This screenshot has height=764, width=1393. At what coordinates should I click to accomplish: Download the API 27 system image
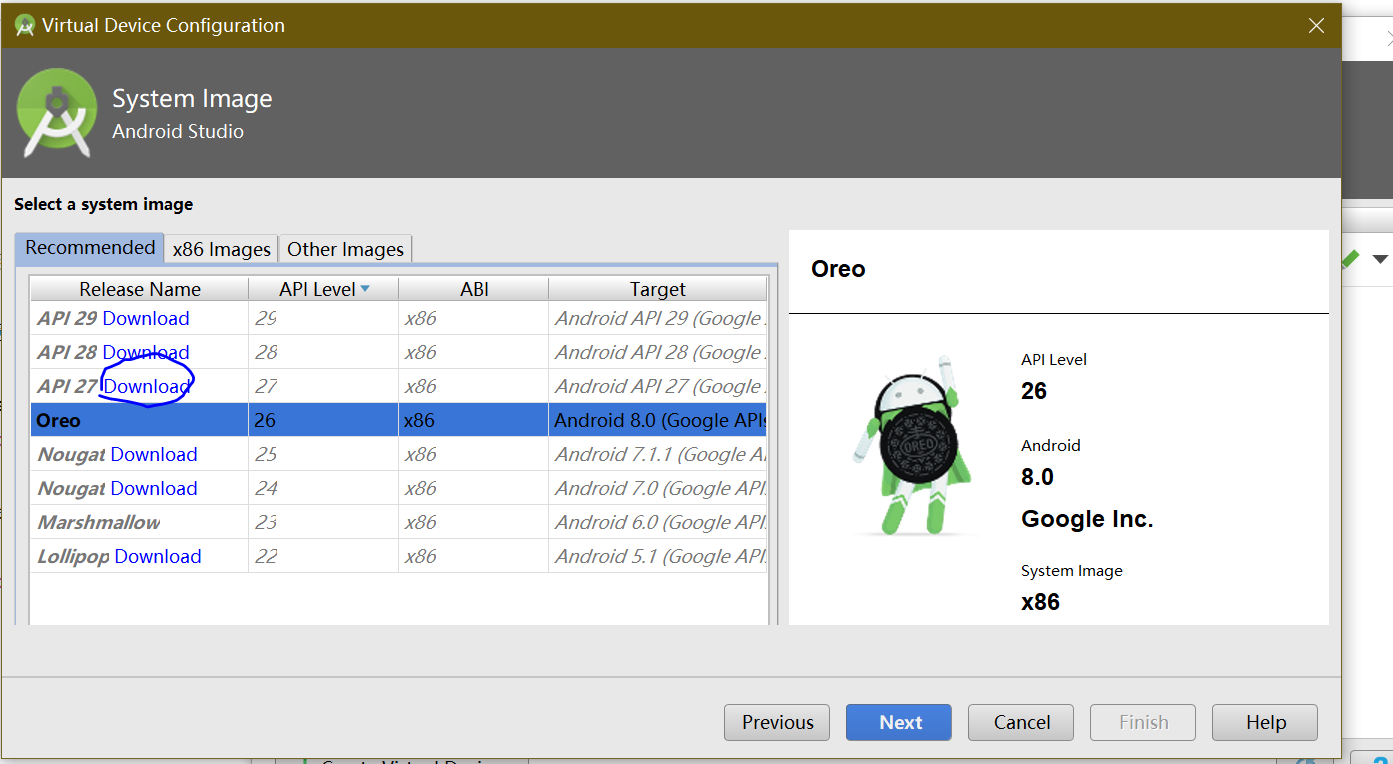tap(146, 386)
